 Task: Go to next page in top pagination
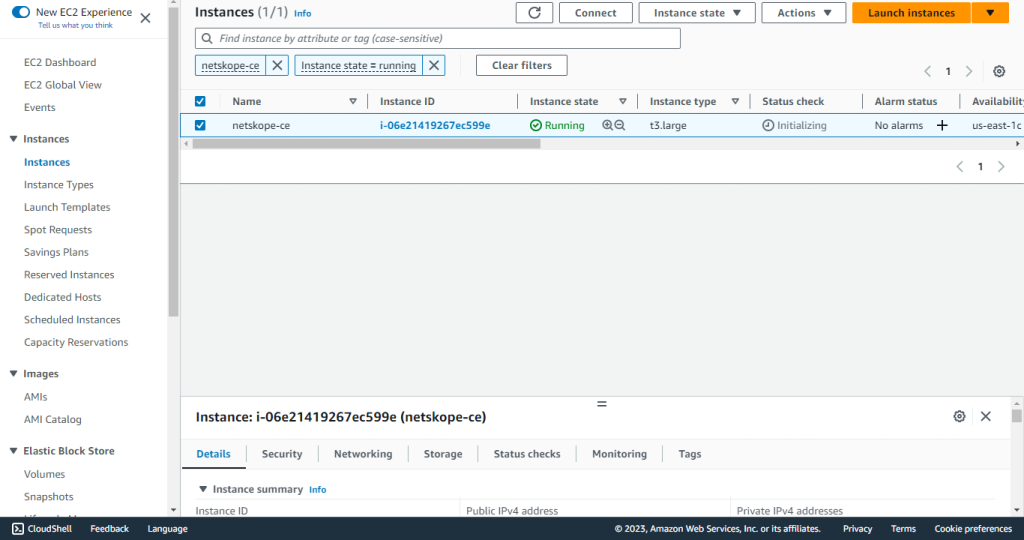[x=969, y=71]
